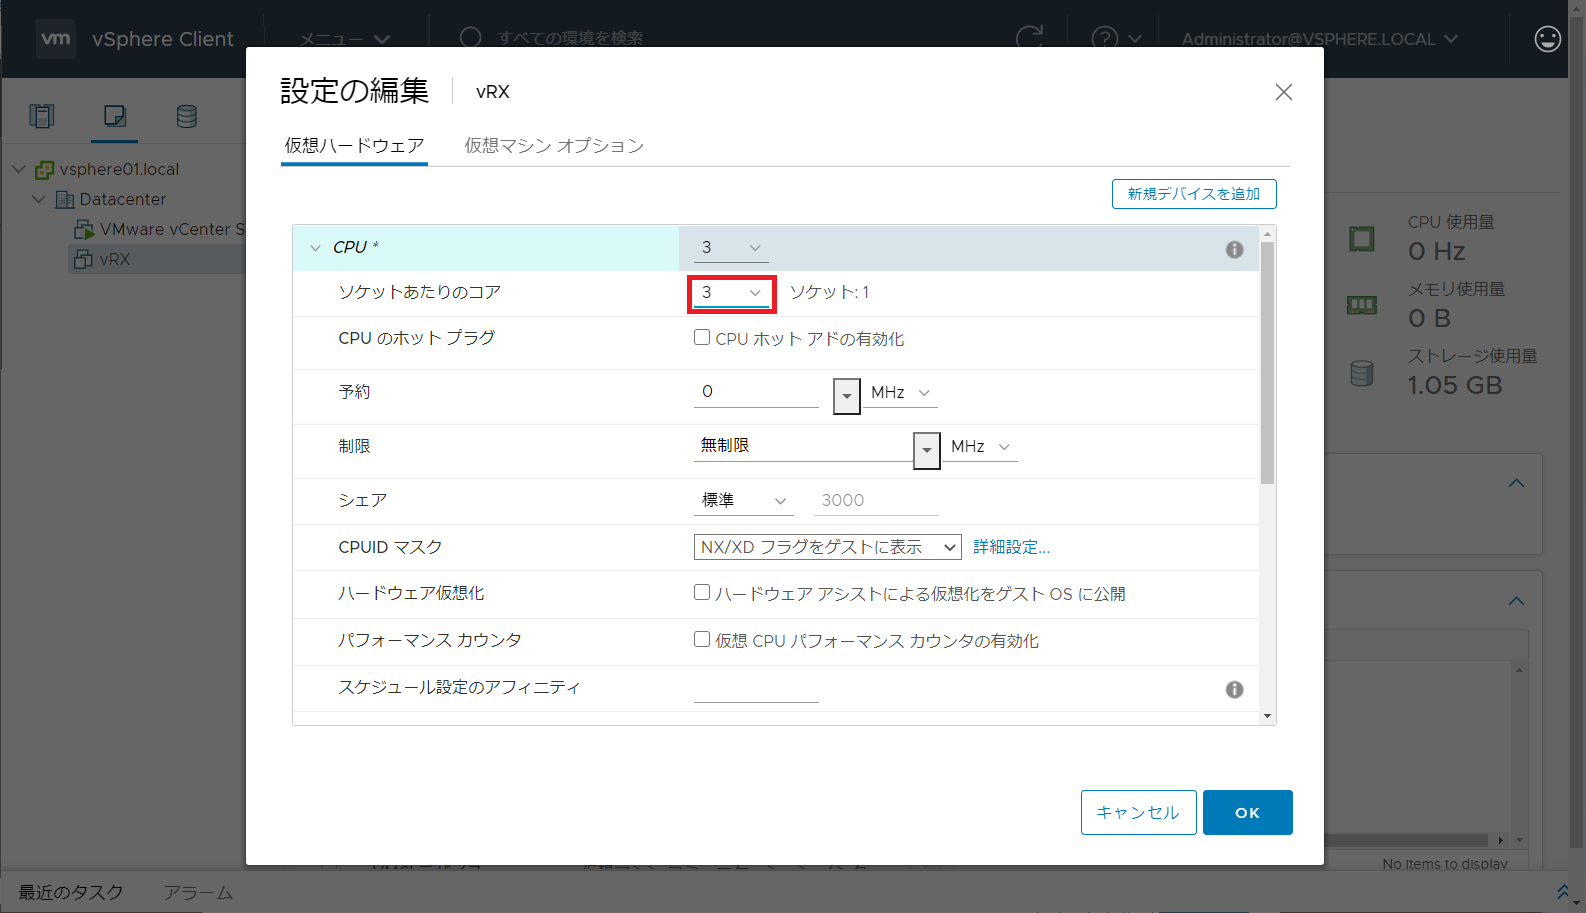Image resolution: width=1586 pixels, height=913 pixels.
Task: Collapse the CPU section chevron
Action: pyautogui.click(x=316, y=248)
